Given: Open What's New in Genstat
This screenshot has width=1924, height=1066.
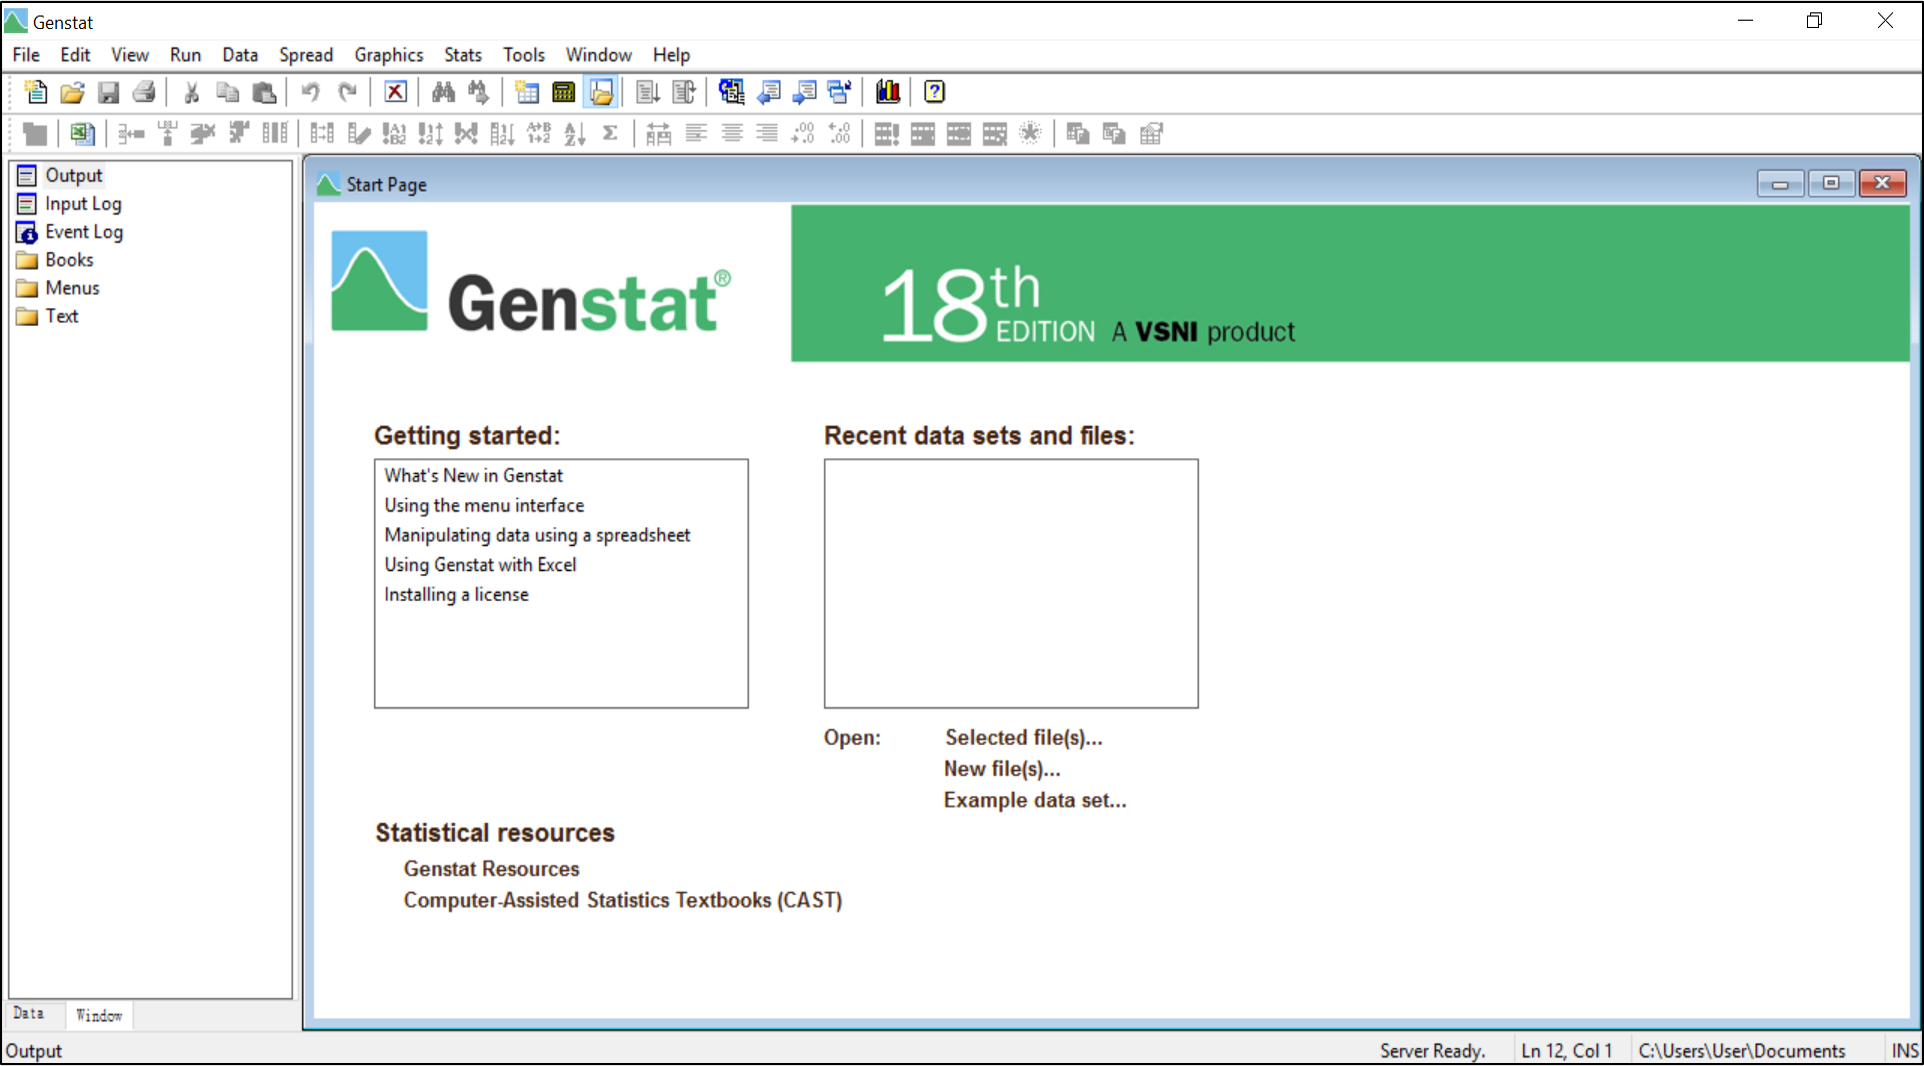Looking at the screenshot, I should (x=473, y=475).
